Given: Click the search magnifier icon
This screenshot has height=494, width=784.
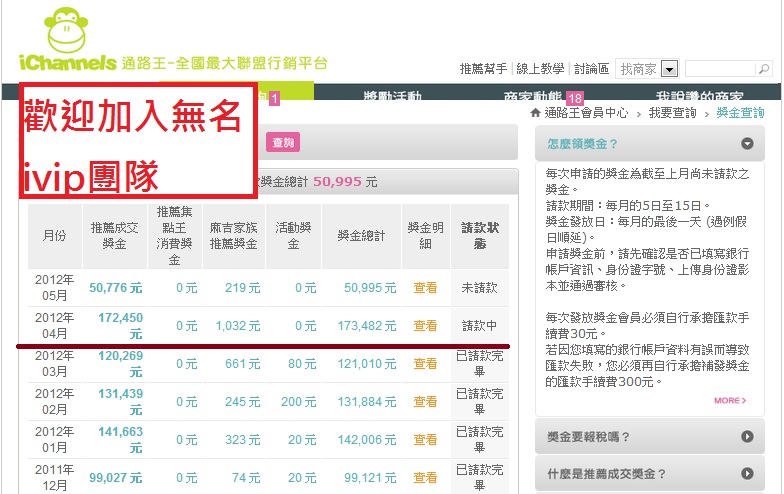Looking at the screenshot, I should point(764,68).
